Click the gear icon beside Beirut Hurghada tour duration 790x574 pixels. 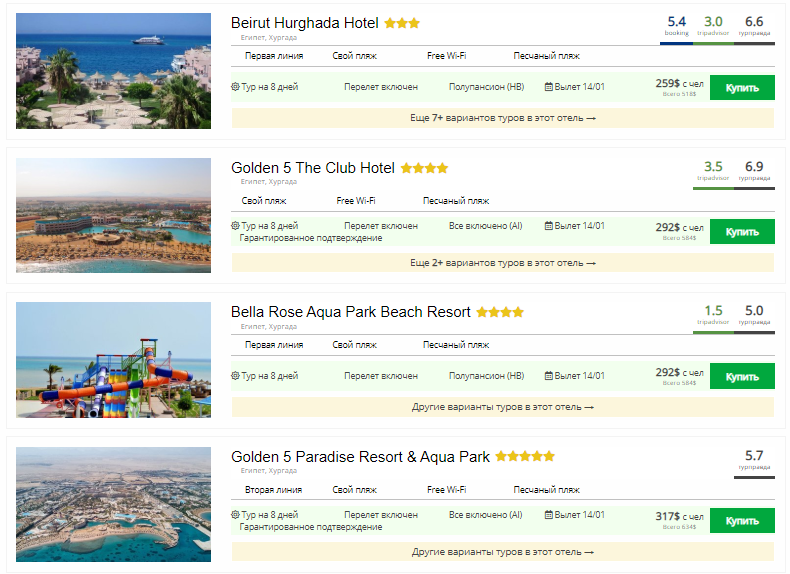(x=236, y=87)
